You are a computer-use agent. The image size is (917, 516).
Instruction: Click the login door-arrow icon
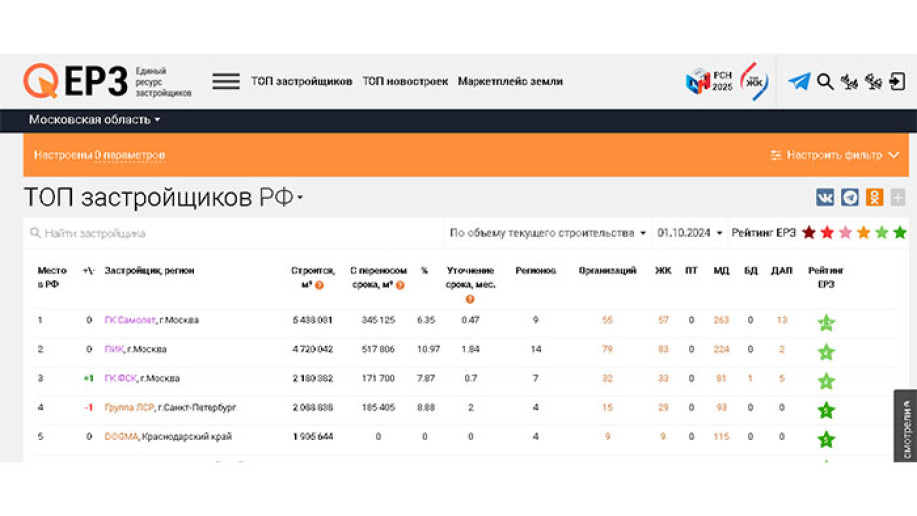coord(897,81)
